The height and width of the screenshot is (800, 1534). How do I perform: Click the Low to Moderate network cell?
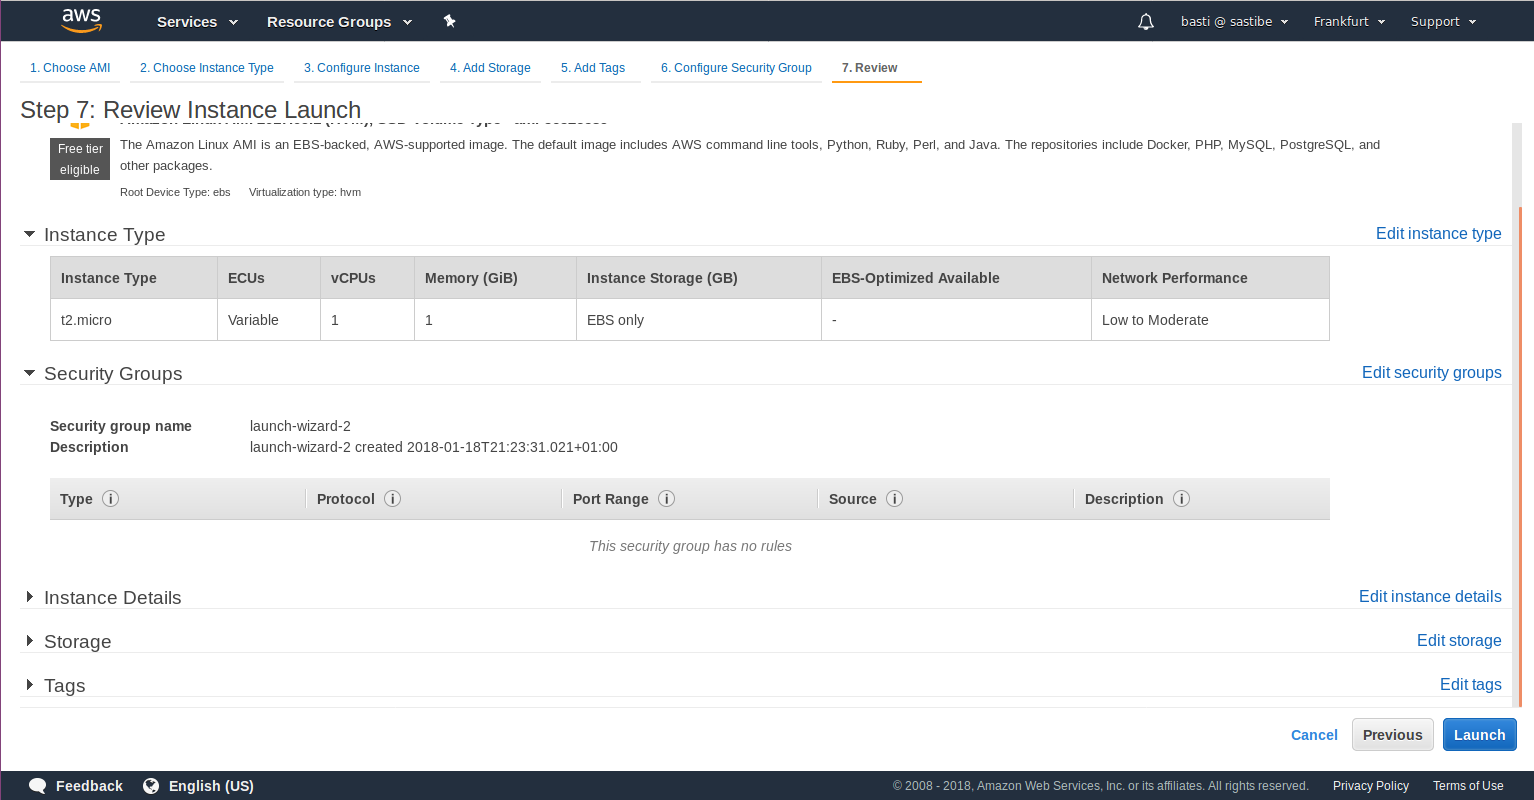click(x=1210, y=320)
